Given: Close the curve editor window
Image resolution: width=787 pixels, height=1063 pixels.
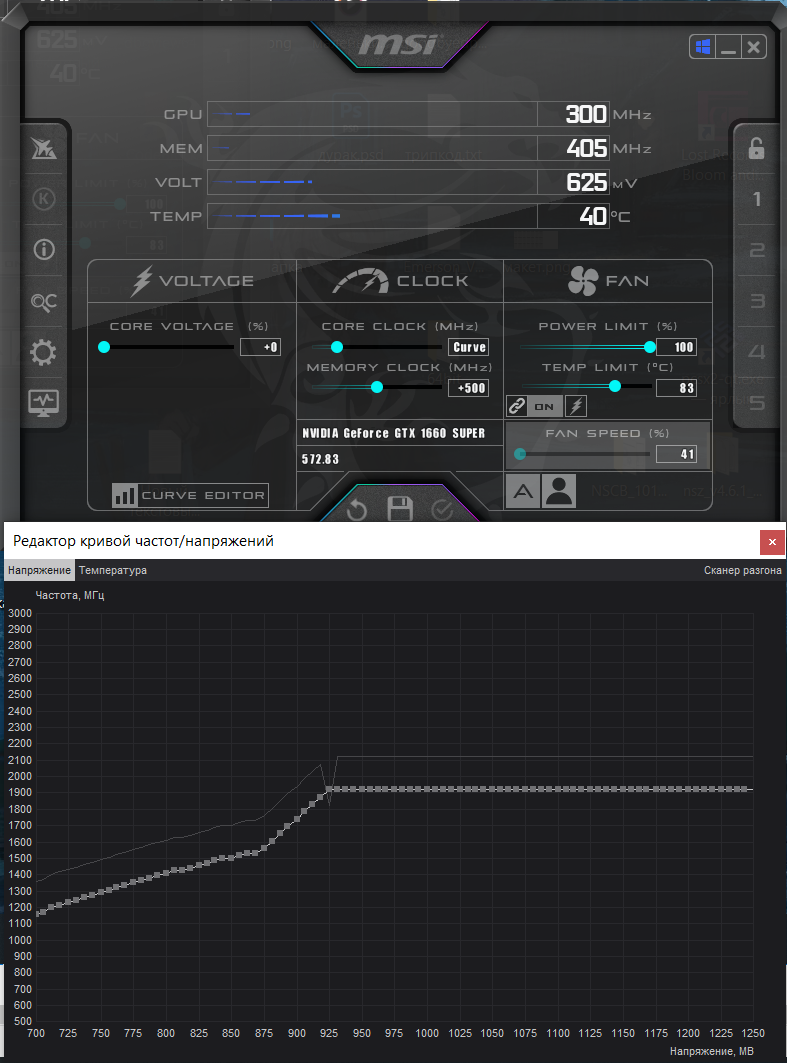Looking at the screenshot, I should click(772, 542).
